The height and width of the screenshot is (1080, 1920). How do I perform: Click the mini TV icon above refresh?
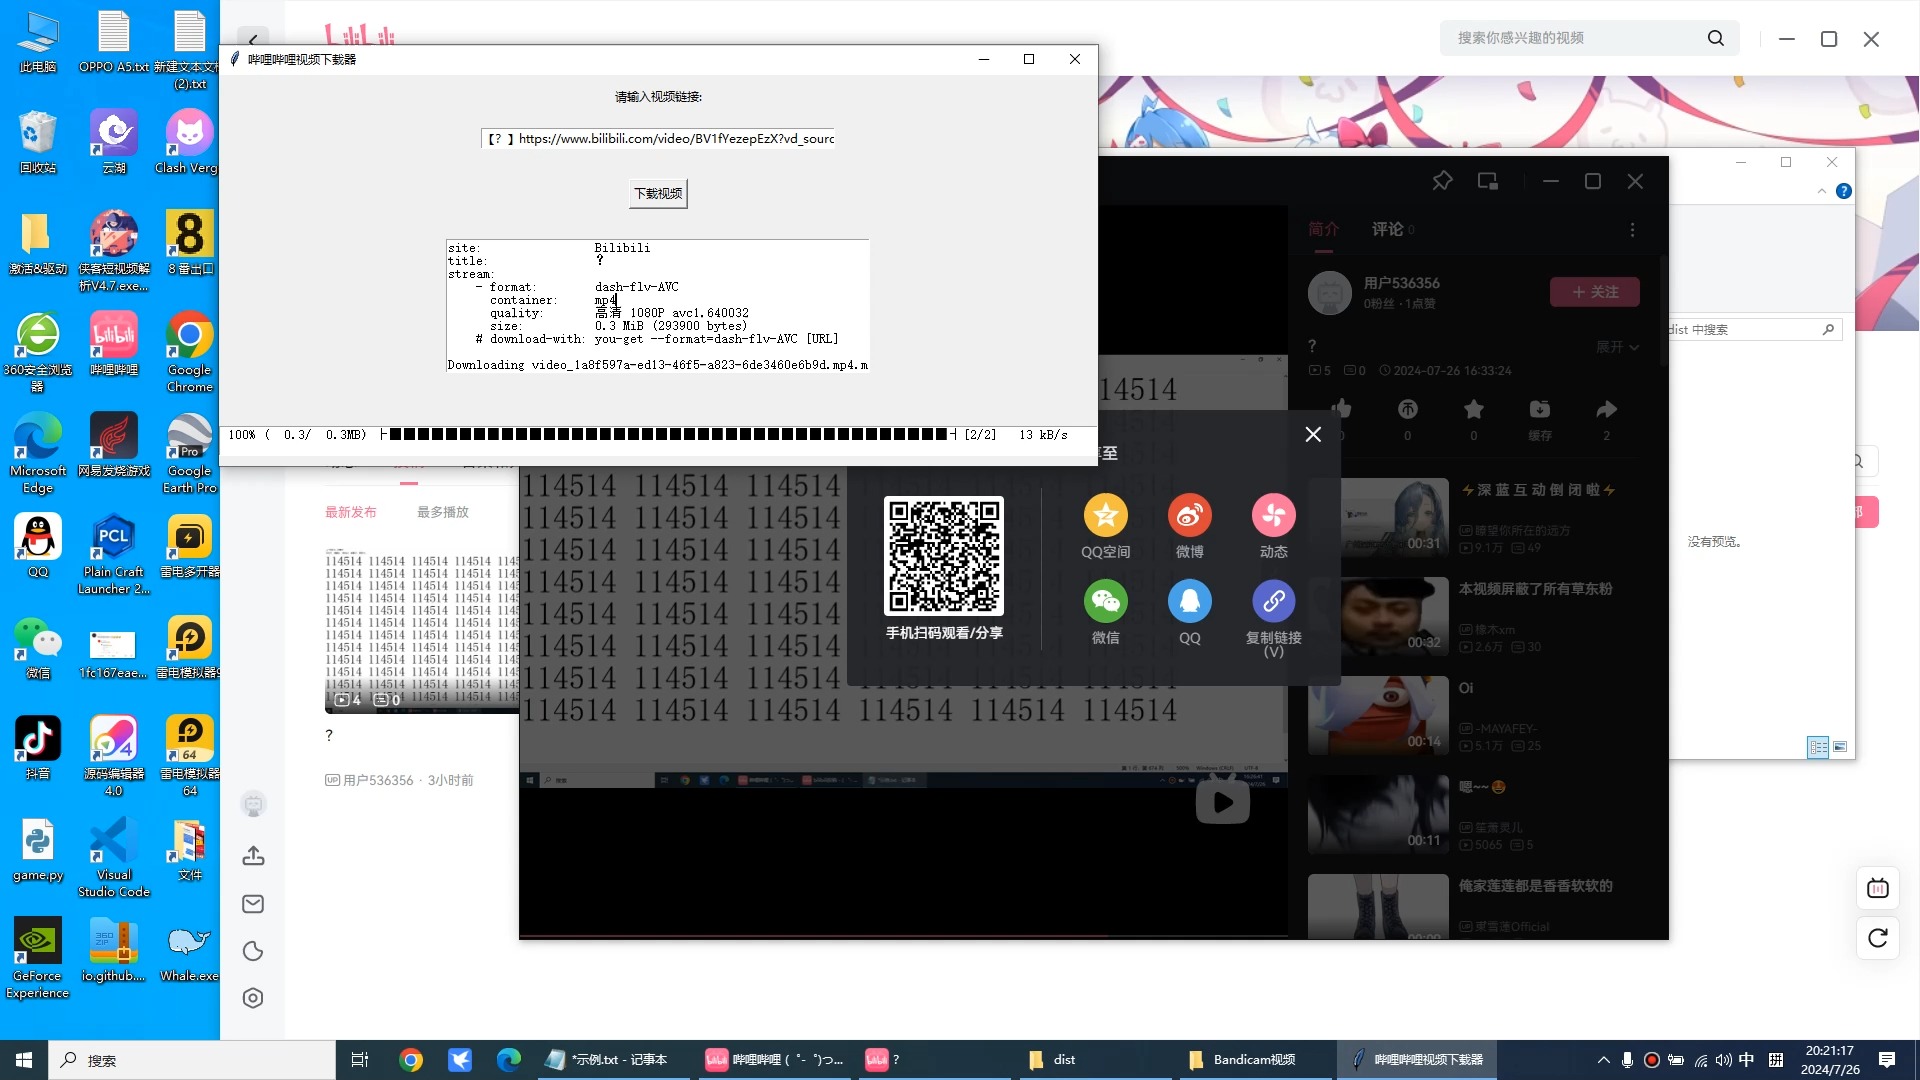[x=1878, y=888]
